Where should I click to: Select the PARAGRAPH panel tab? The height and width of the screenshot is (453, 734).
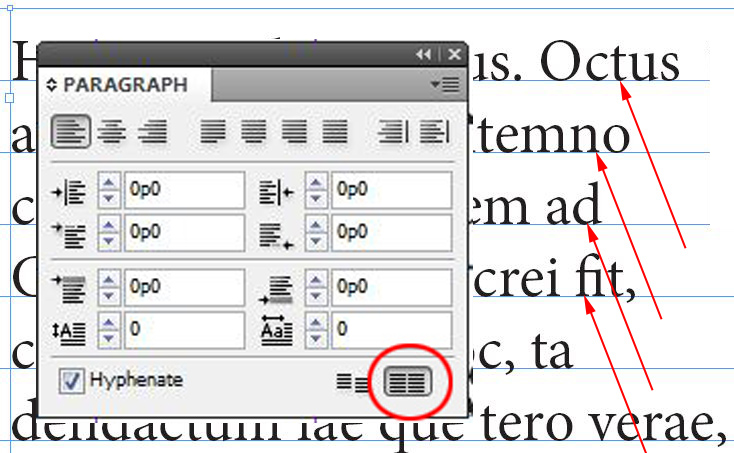pos(124,85)
